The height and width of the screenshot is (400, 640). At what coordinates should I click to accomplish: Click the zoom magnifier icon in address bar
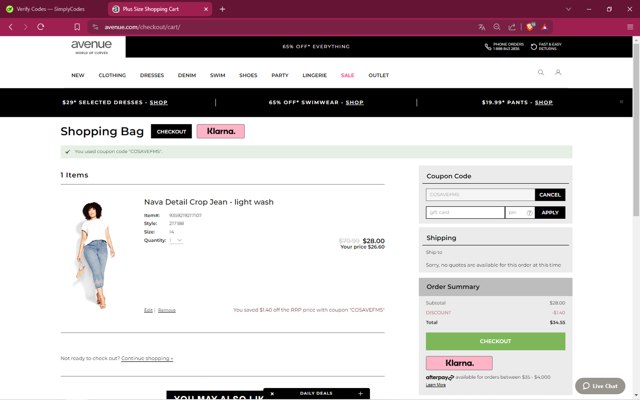point(497,27)
